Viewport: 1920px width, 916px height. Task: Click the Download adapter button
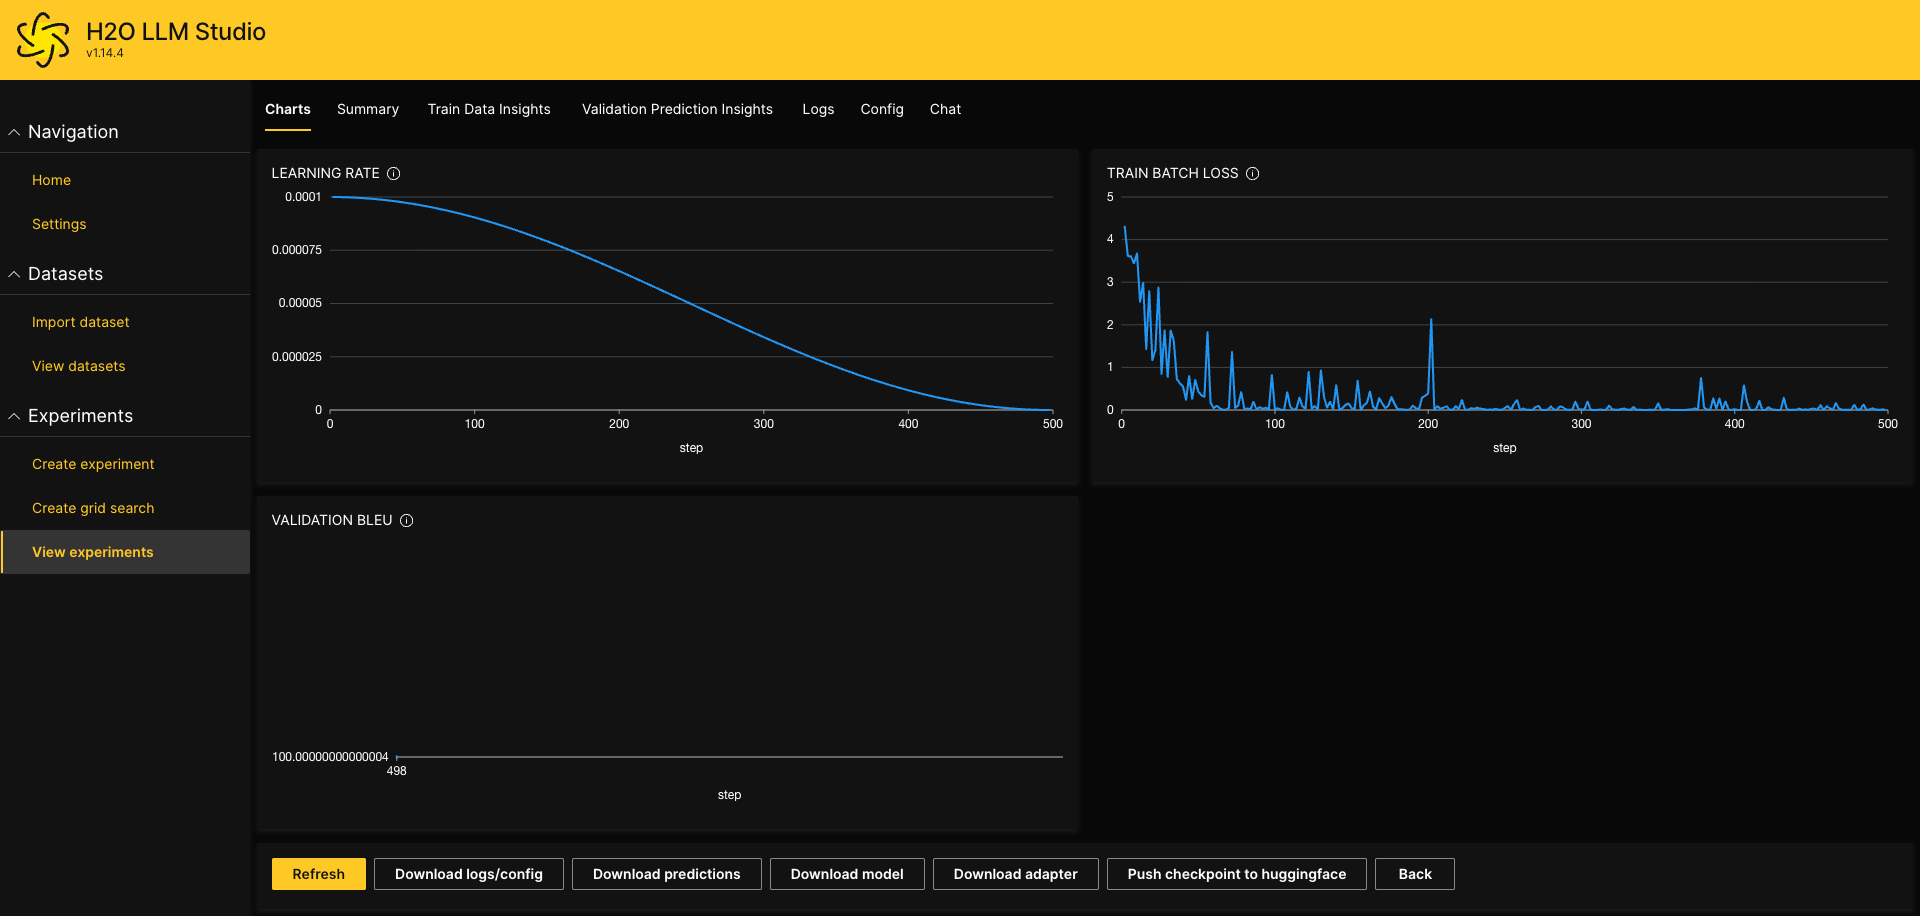pos(1016,874)
